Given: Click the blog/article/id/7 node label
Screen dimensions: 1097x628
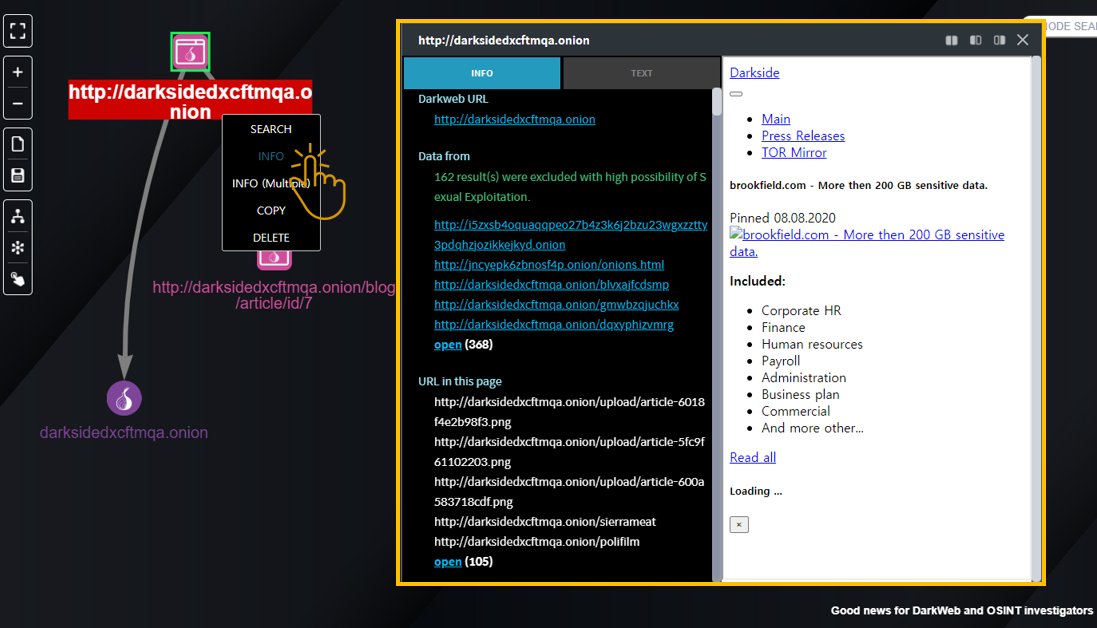Looking at the screenshot, I should pyautogui.click(x=274, y=295).
